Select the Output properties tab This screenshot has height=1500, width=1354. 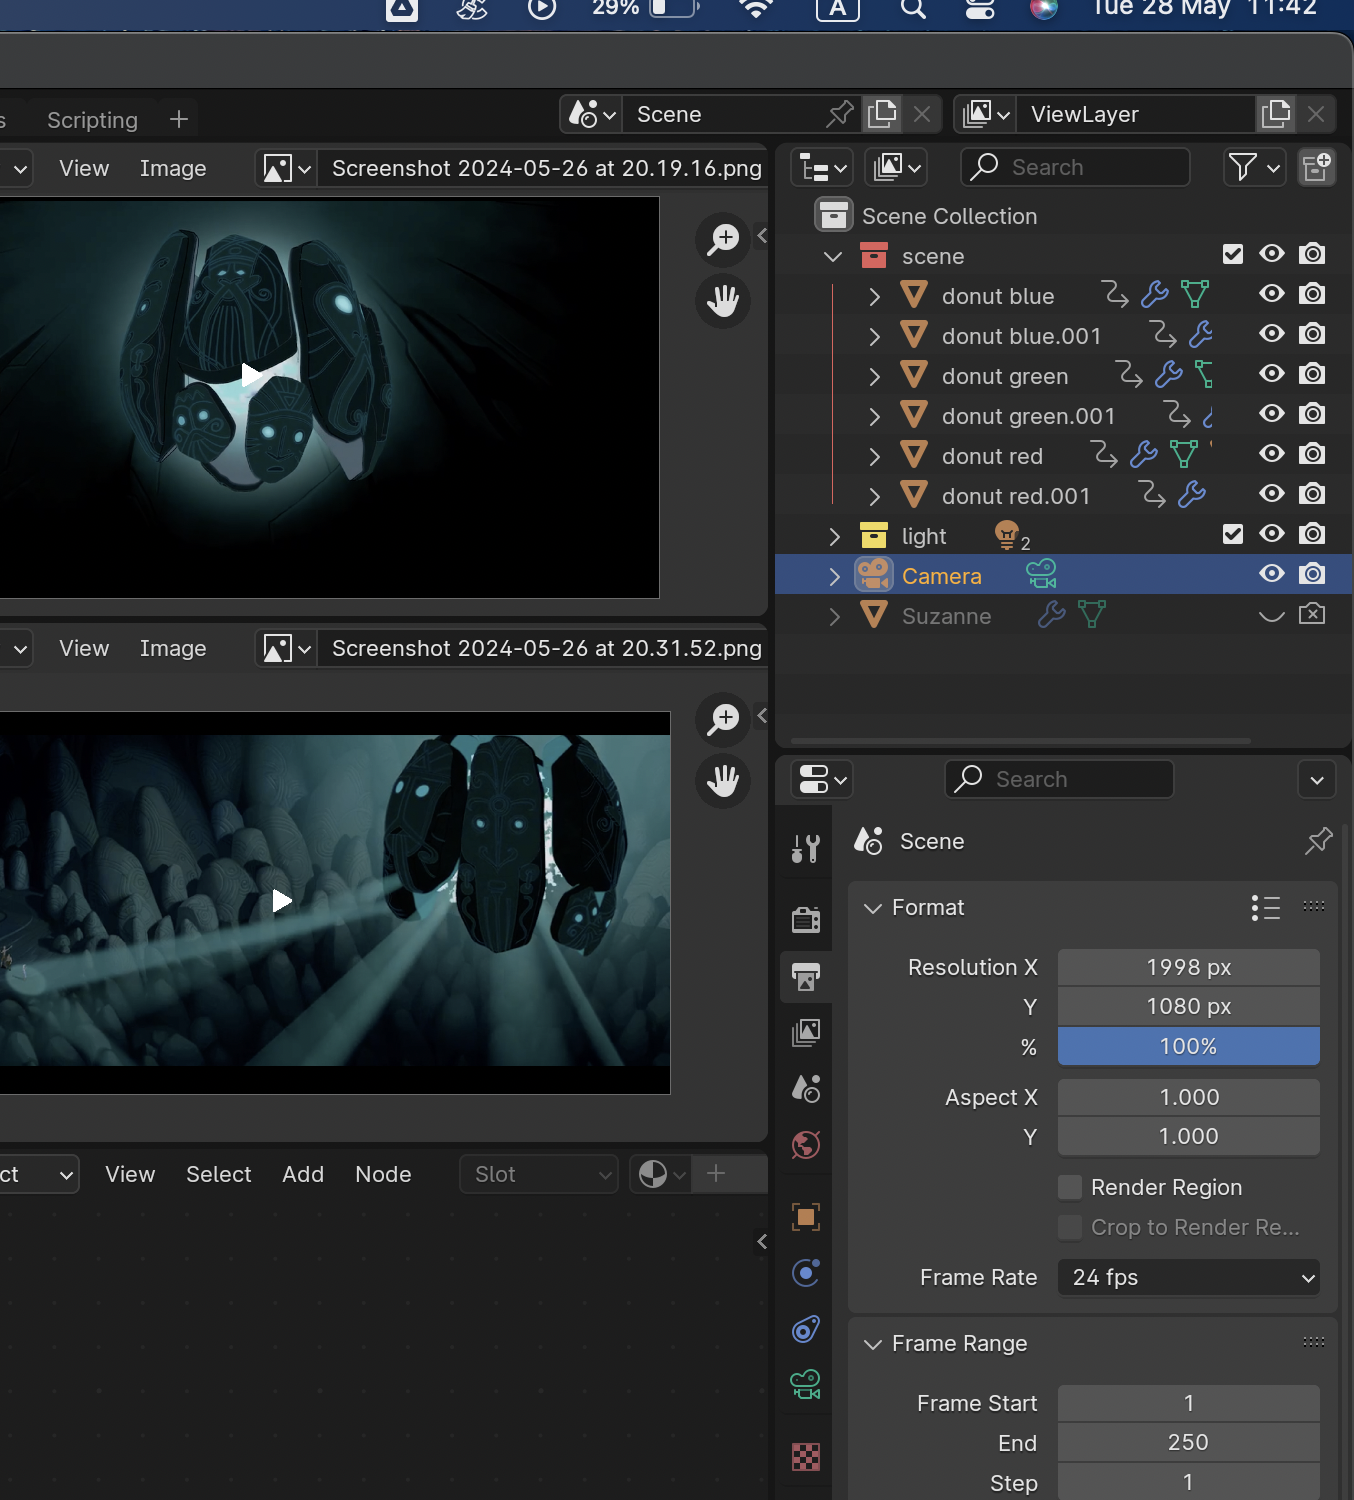click(x=806, y=977)
